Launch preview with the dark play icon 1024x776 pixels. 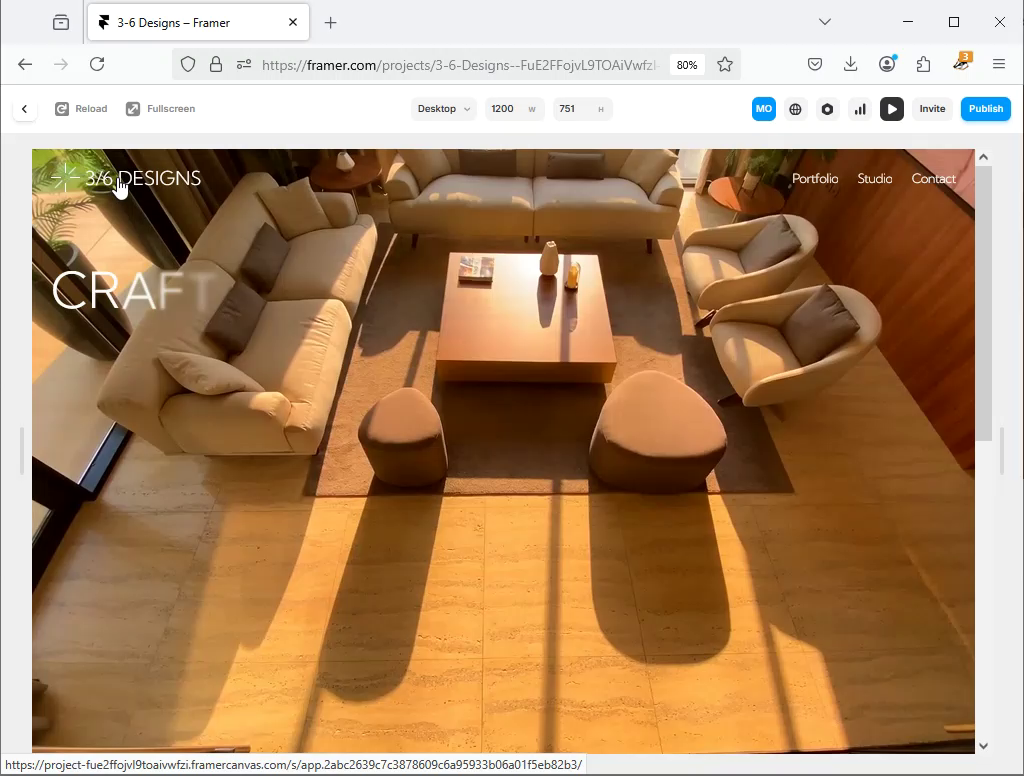coord(892,108)
